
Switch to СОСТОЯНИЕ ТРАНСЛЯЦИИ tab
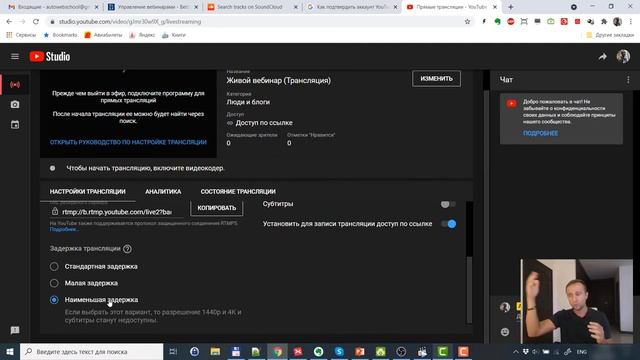(x=238, y=191)
